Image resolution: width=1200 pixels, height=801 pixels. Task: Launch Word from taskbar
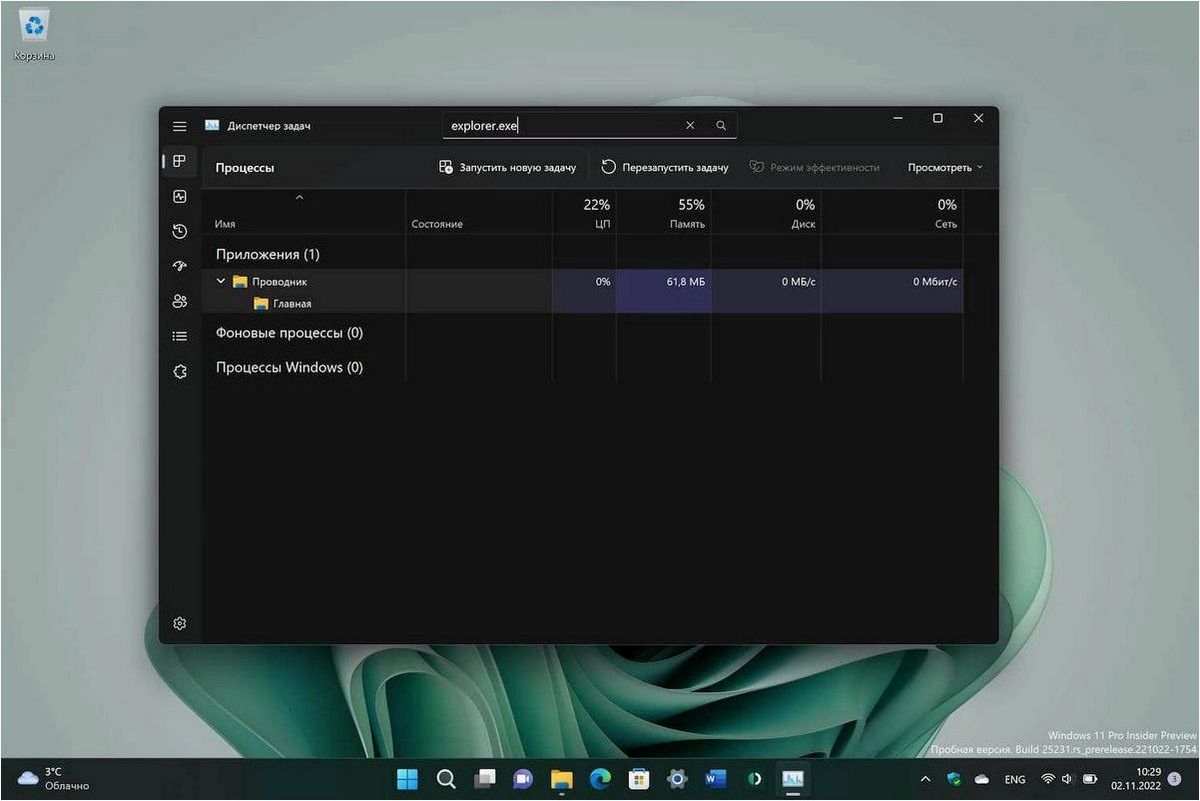[x=716, y=779]
